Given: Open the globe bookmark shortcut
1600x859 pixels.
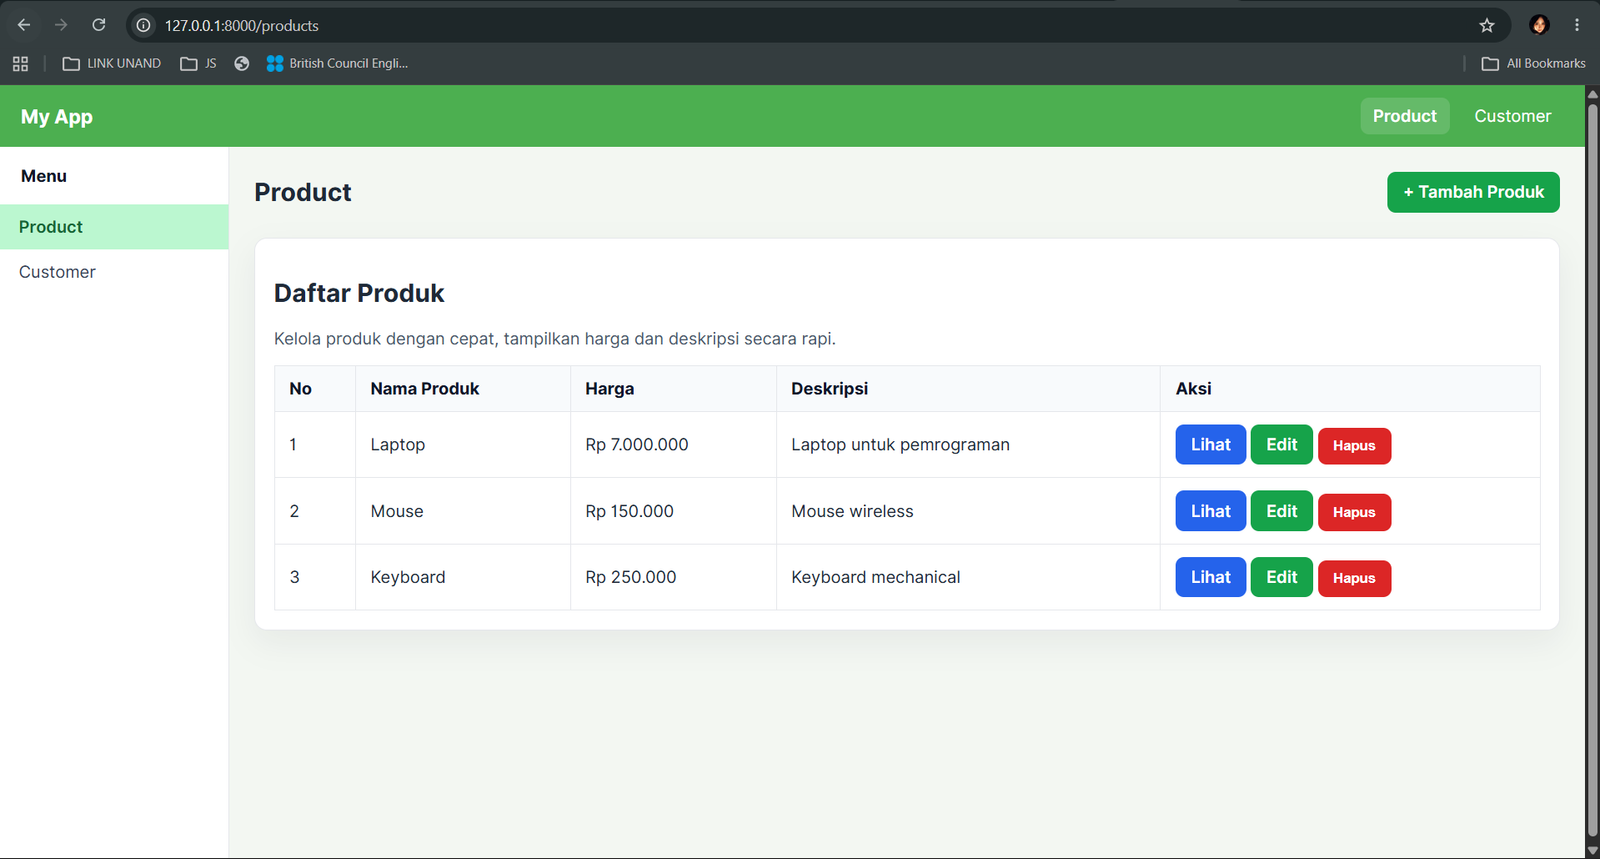Looking at the screenshot, I should click(242, 64).
